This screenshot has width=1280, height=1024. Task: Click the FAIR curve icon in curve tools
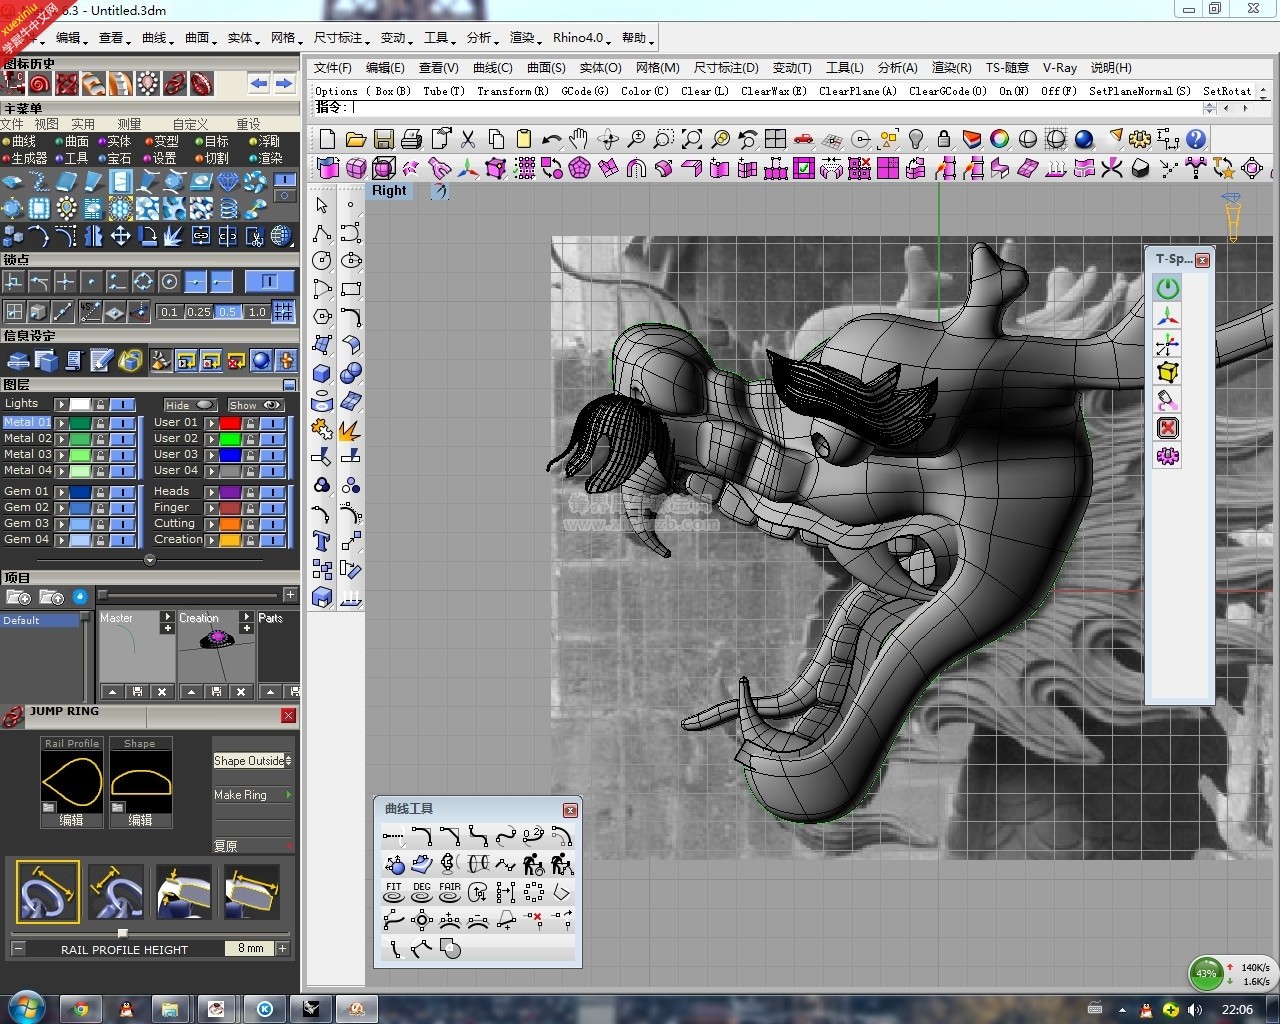pyautogui.click(x=450, y=891)
